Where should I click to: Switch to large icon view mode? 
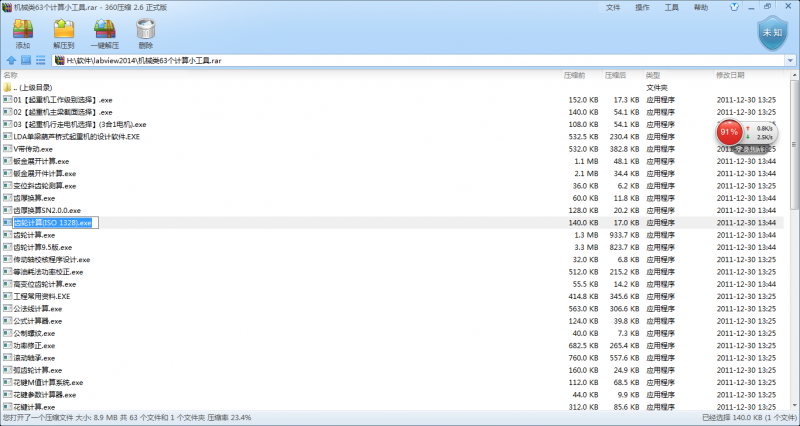(x=26, y=60)
